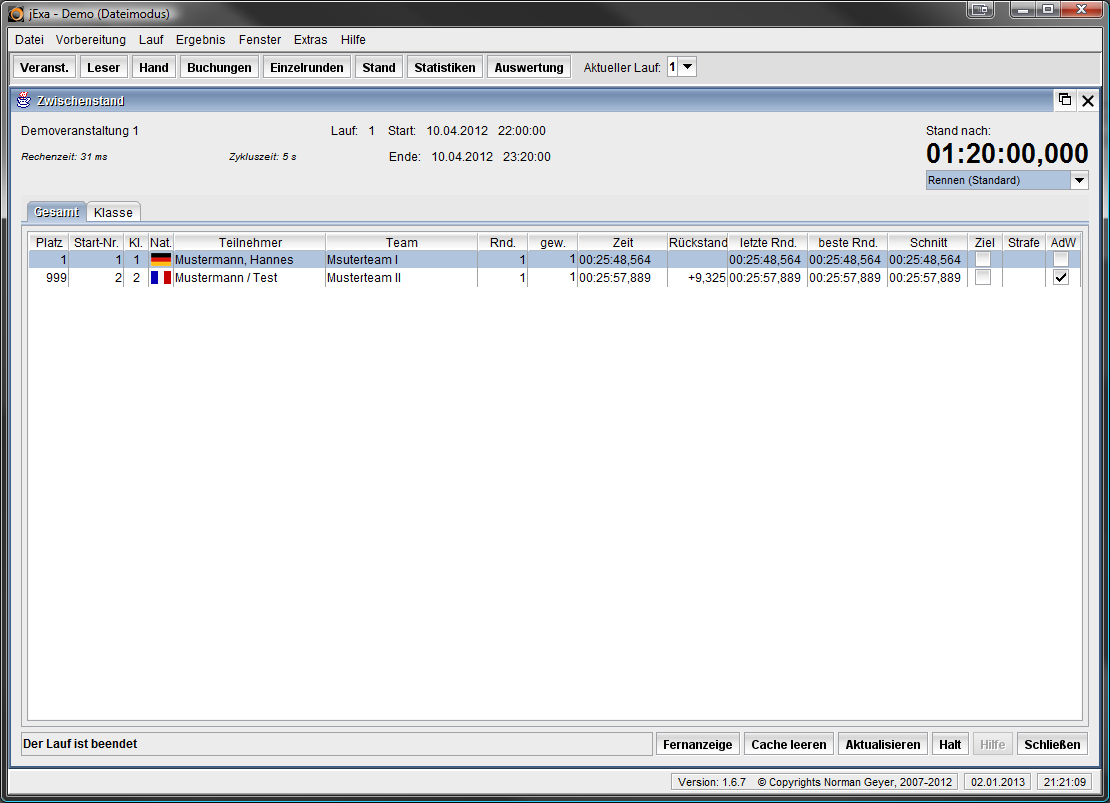Toggle Ziel checkbox for Mustermann / Test
Viewport: 1110px width, 803px height.
point(983,278)
